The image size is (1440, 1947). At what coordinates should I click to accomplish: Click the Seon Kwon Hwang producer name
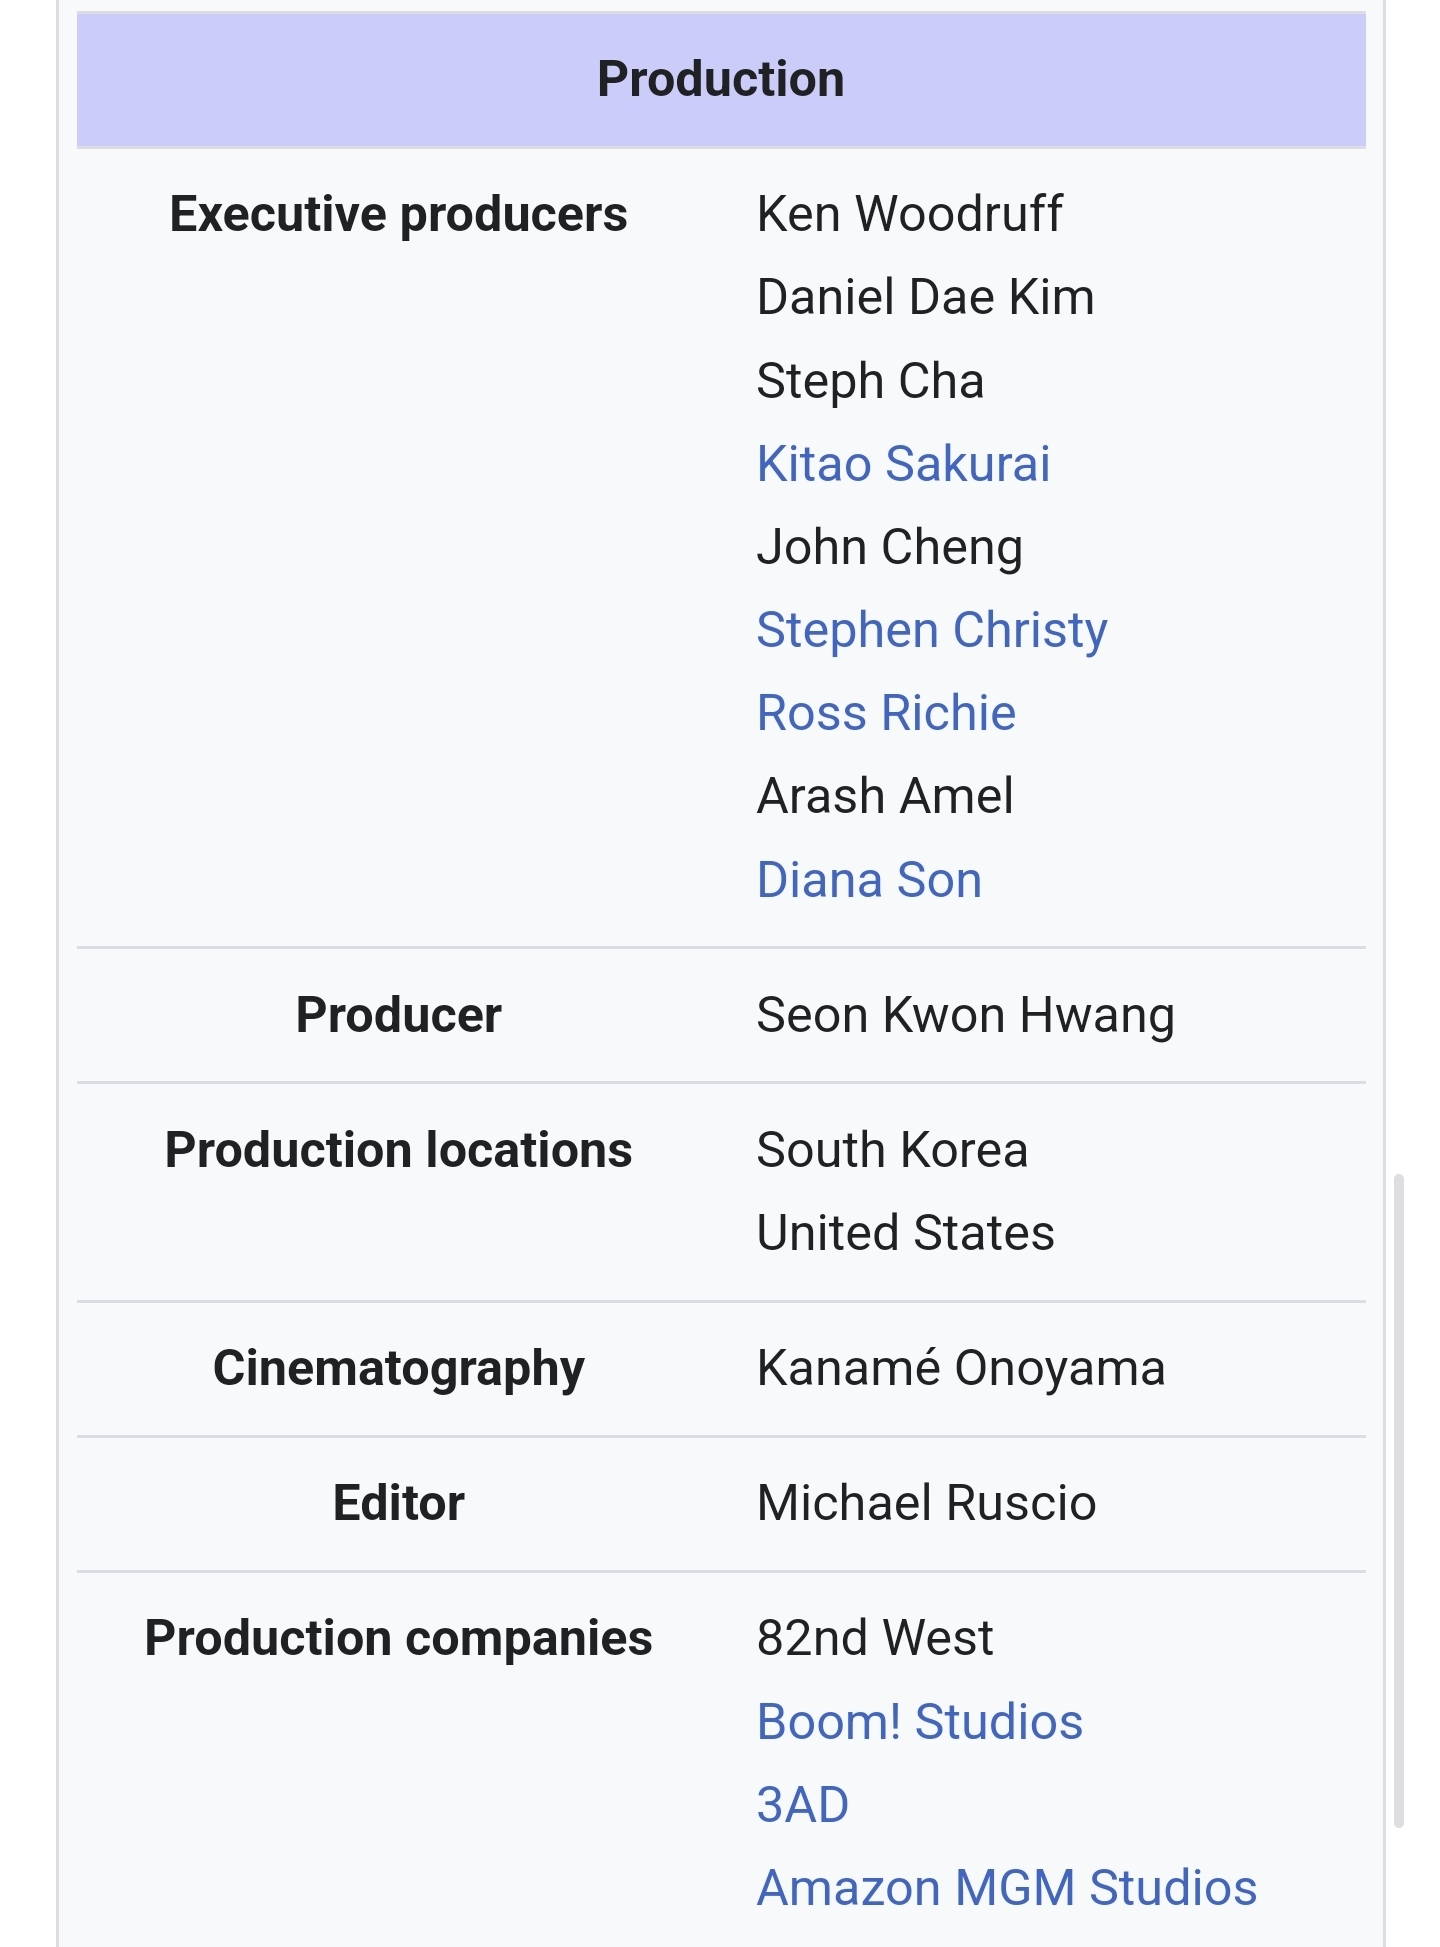(x=965, y=1015)
